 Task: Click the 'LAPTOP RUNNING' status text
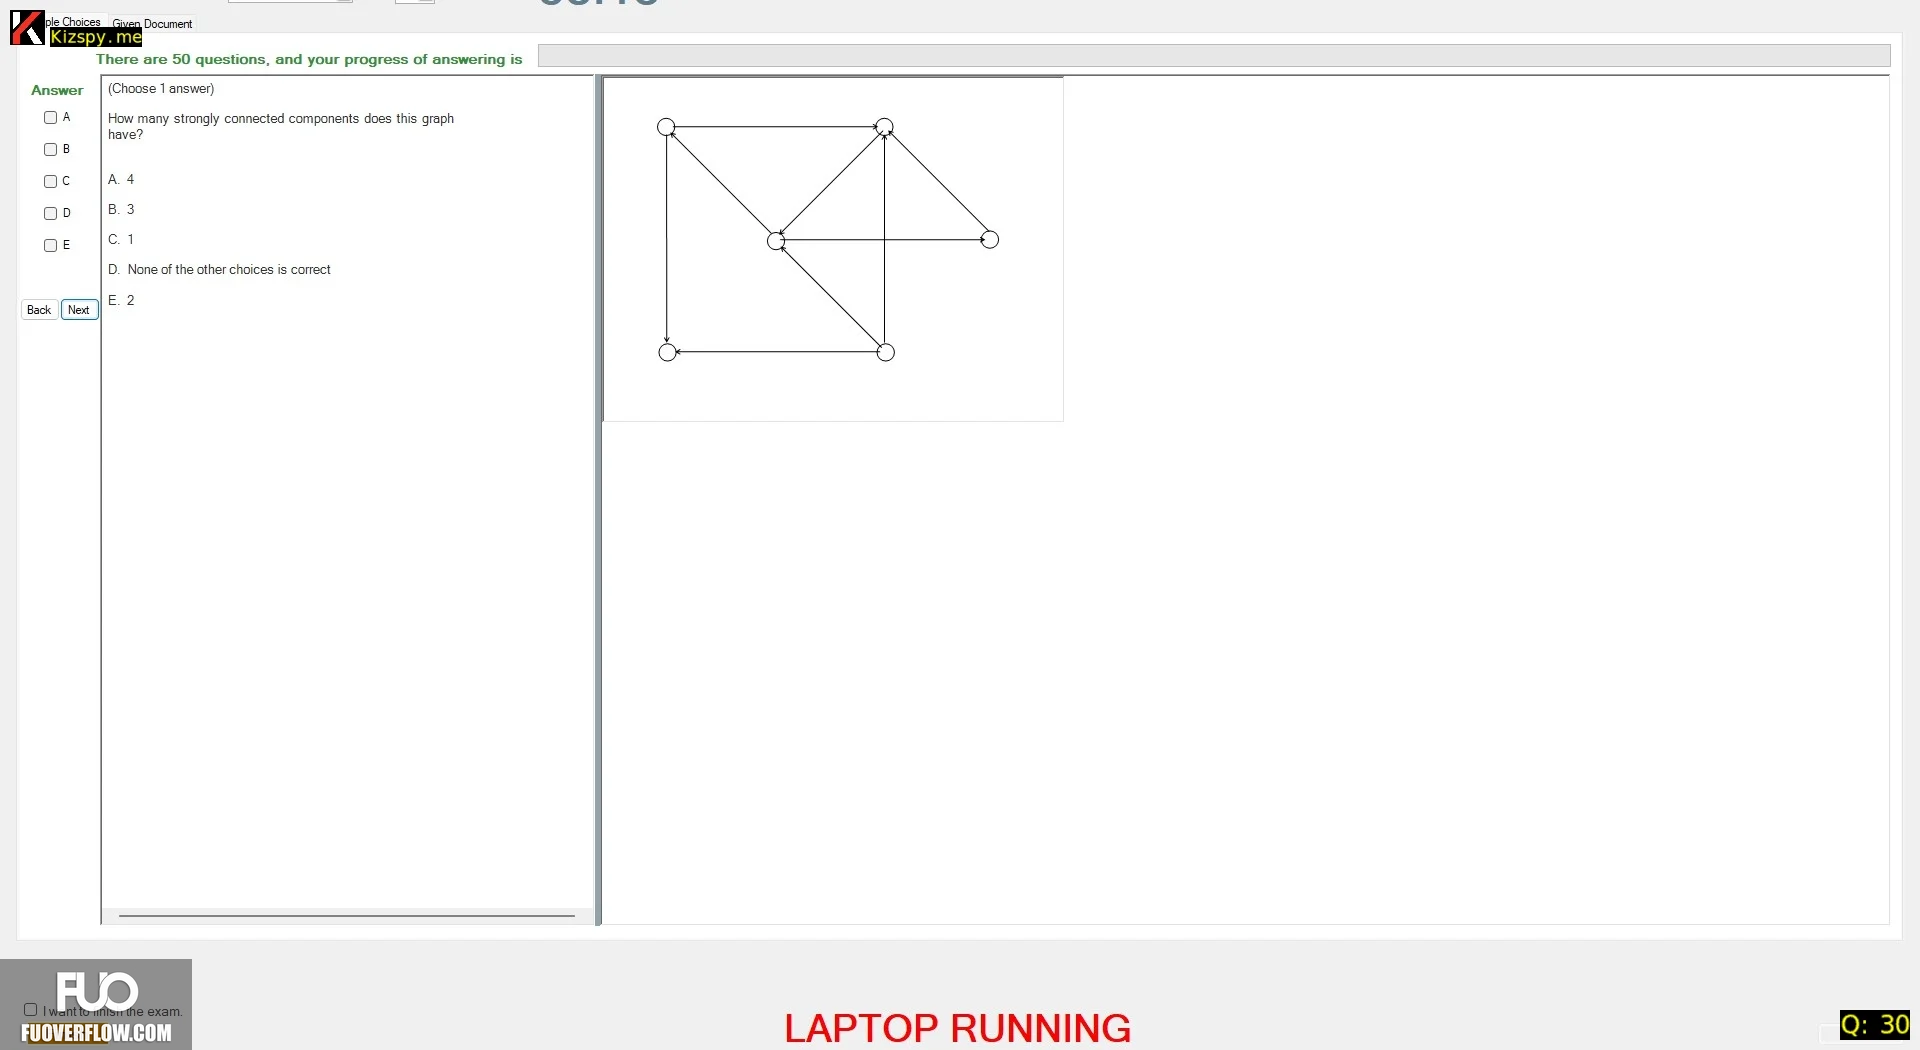click(958, 1028)
